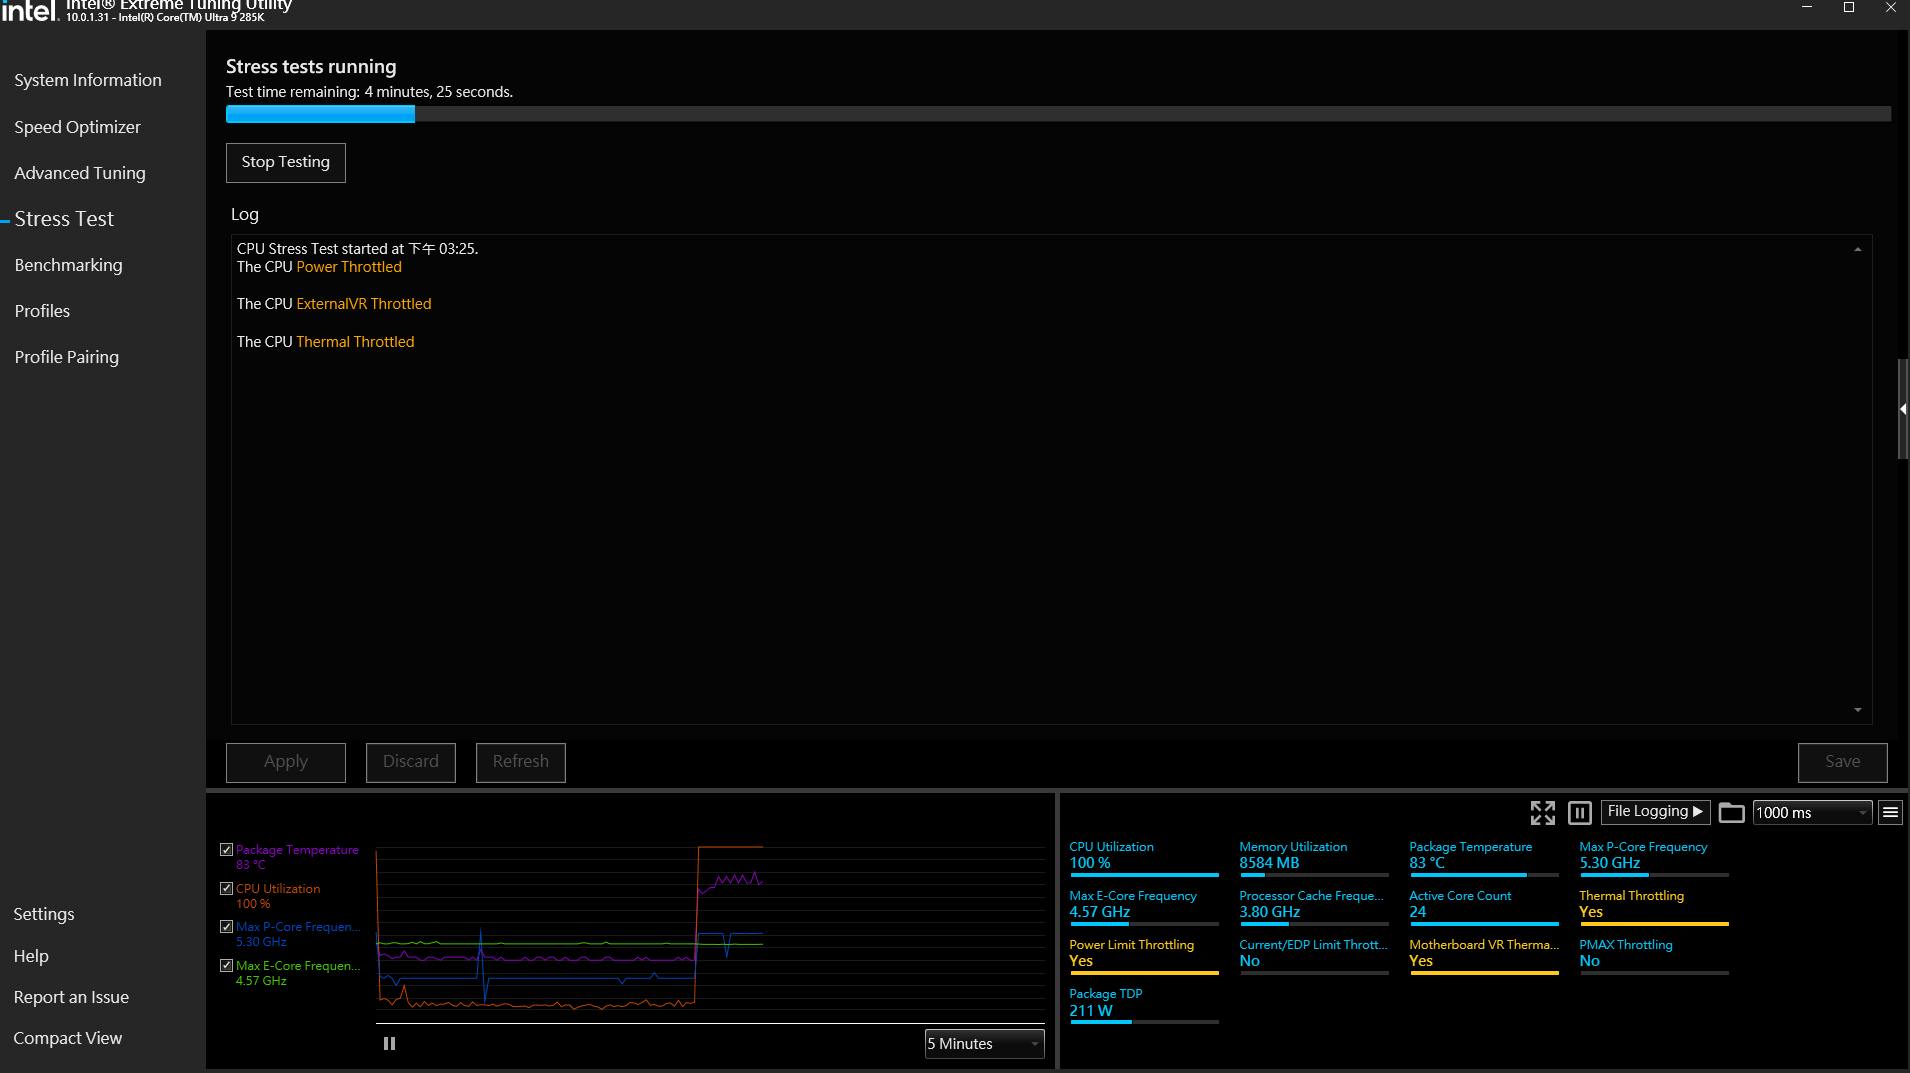Click Stop Testing button
This screenshot has width=1910, height=1073.
(x=285, y=162)
